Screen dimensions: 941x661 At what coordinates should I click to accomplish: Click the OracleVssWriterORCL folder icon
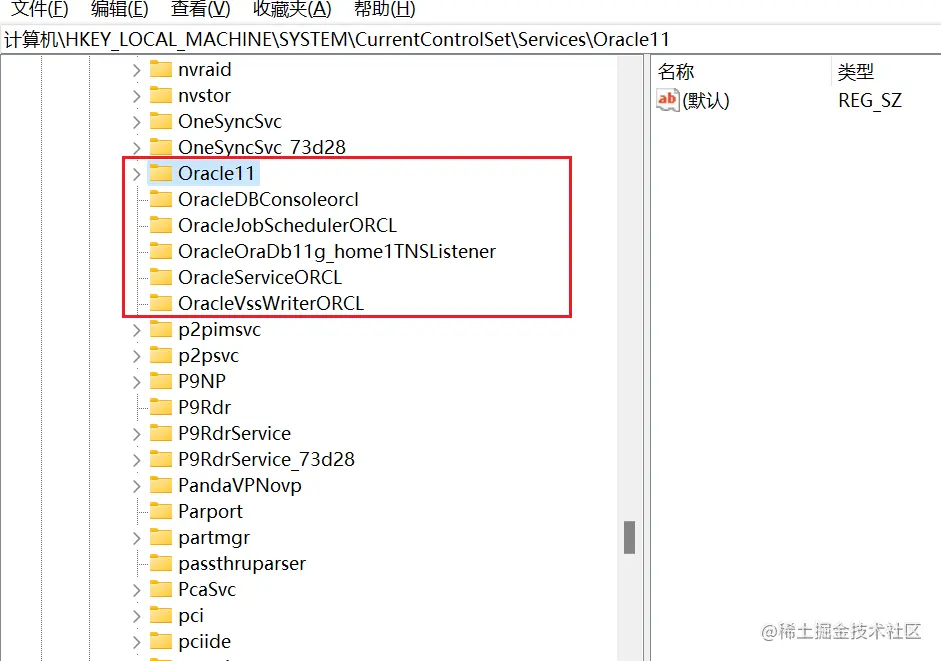(x=160, y=303)
